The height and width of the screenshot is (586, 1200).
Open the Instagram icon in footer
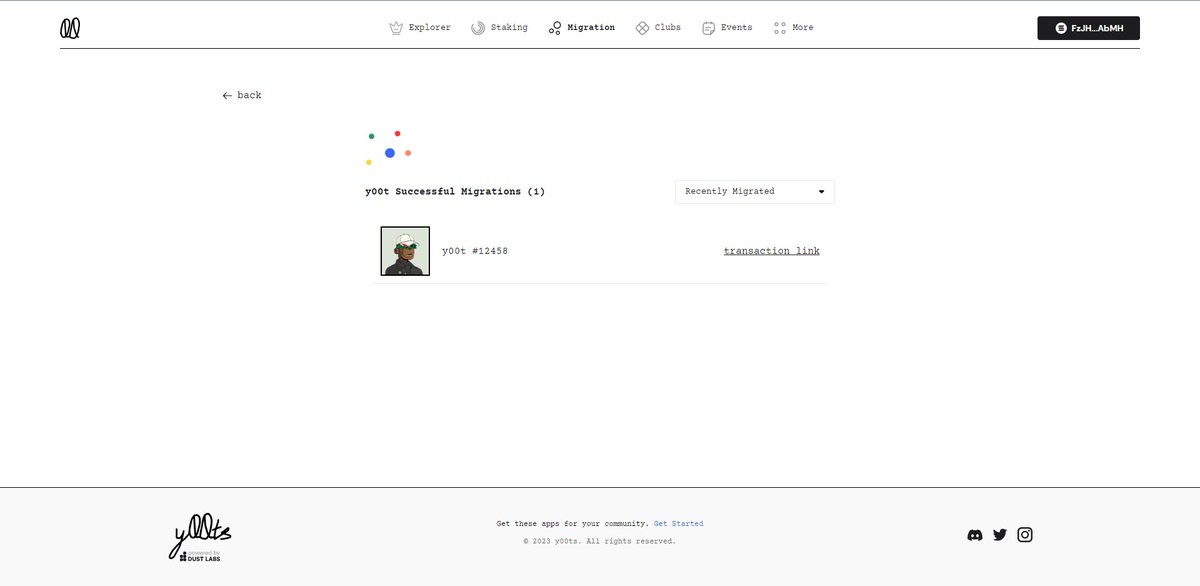[x=1025, y=535]
